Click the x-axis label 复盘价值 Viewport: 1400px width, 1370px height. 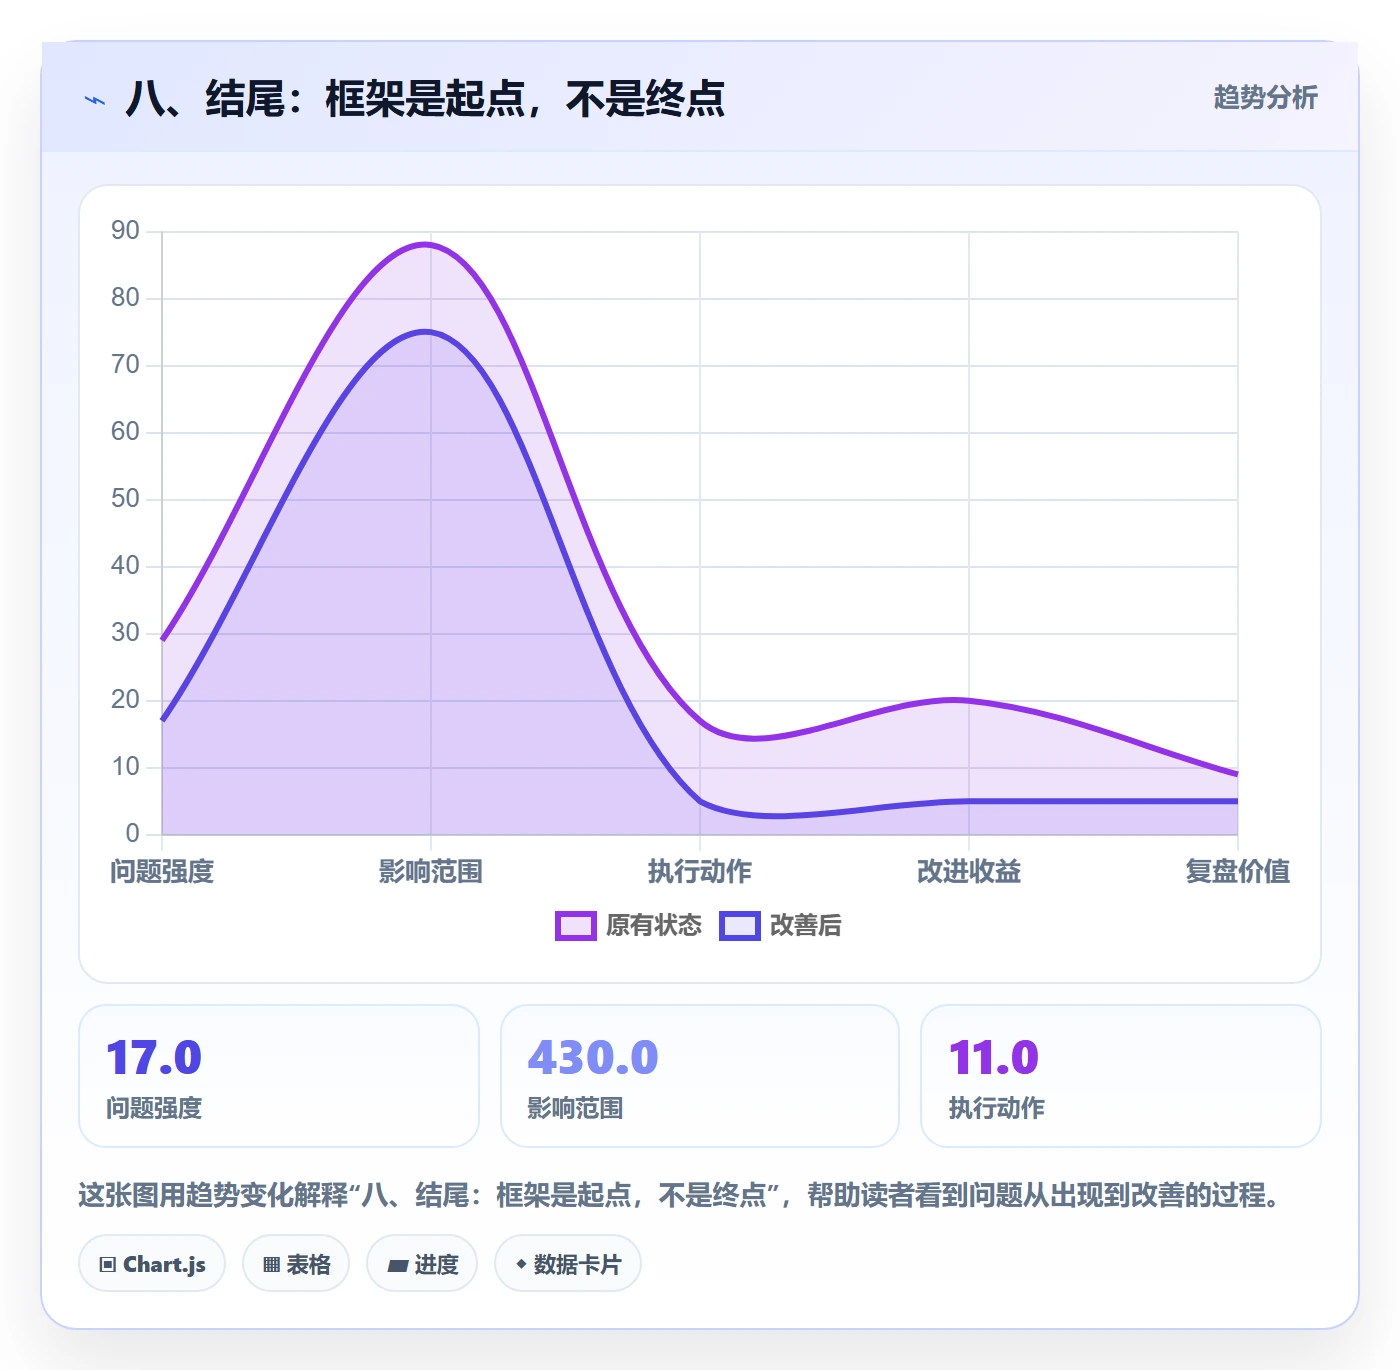click(x=1238, y=871)
